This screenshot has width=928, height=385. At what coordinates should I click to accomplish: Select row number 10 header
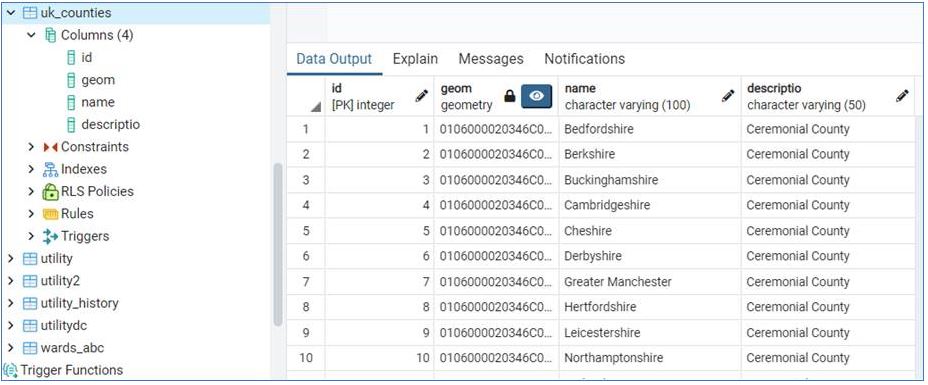tap(305, 358)
